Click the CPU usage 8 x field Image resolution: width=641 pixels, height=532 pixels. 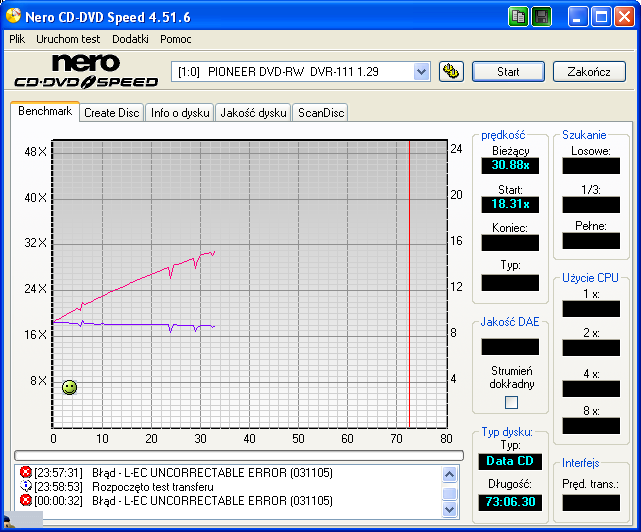coord(591,426)
